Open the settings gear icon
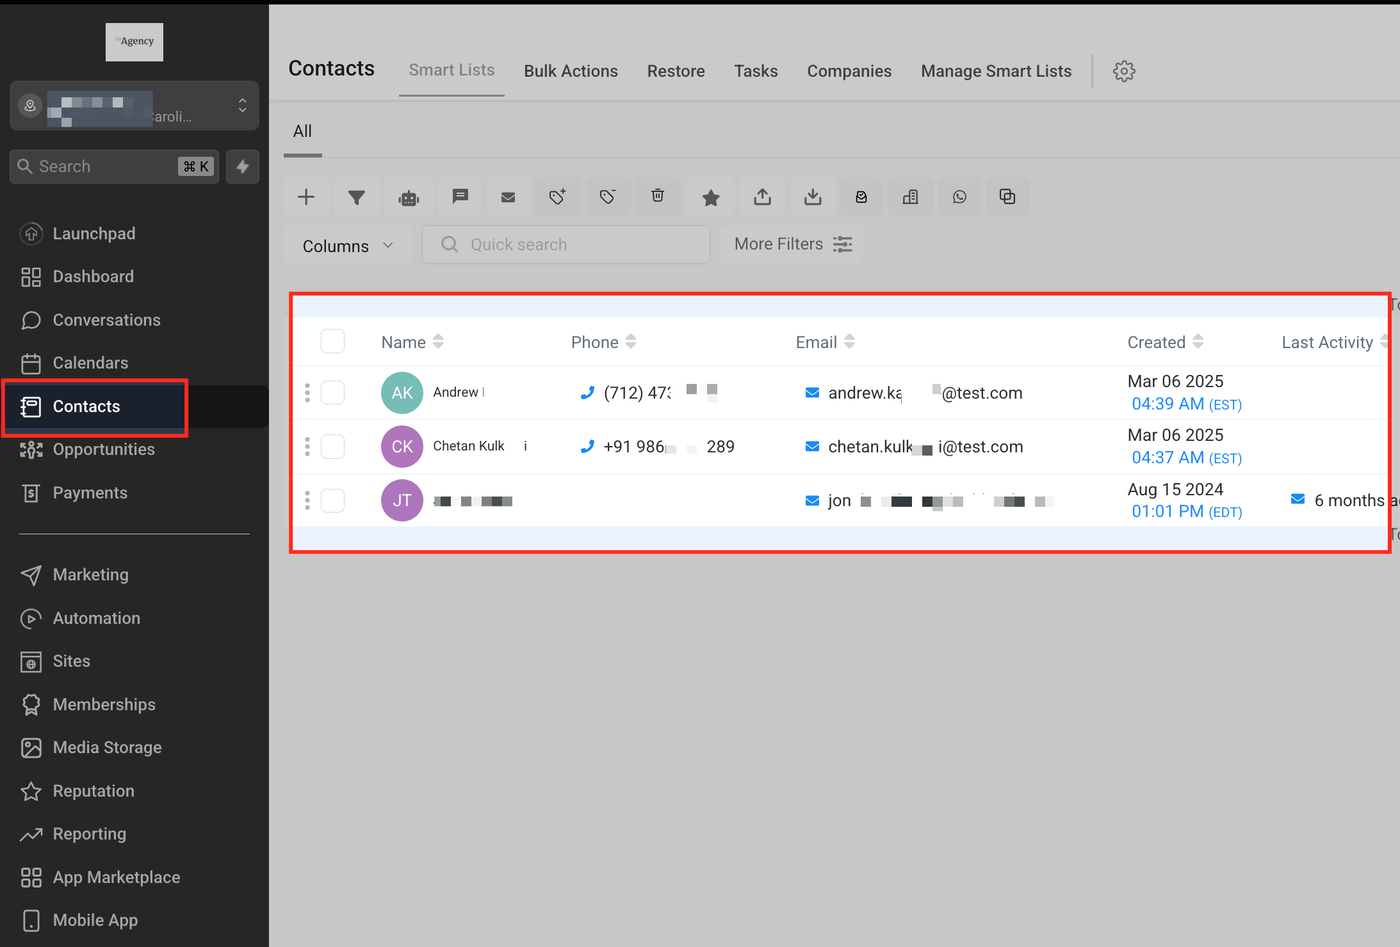Viewport: 1400px width, 947px height. (1124, 71)
